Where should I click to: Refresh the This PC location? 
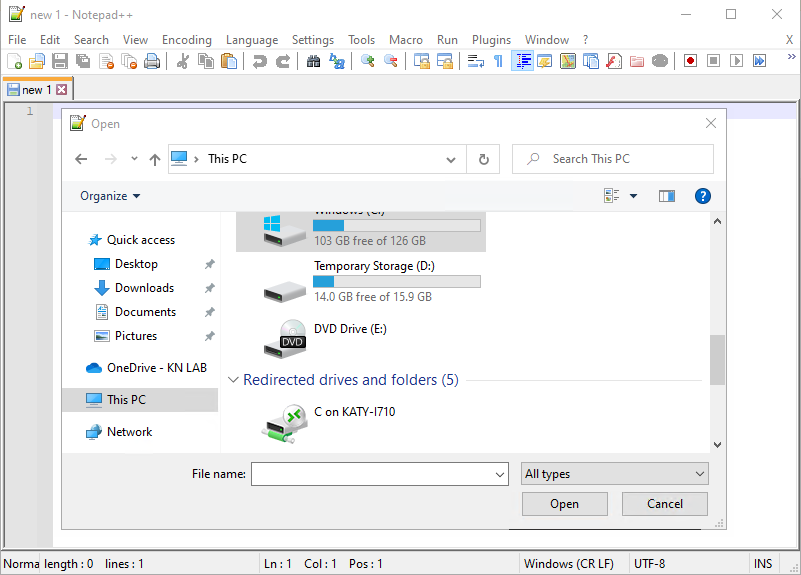483,159
